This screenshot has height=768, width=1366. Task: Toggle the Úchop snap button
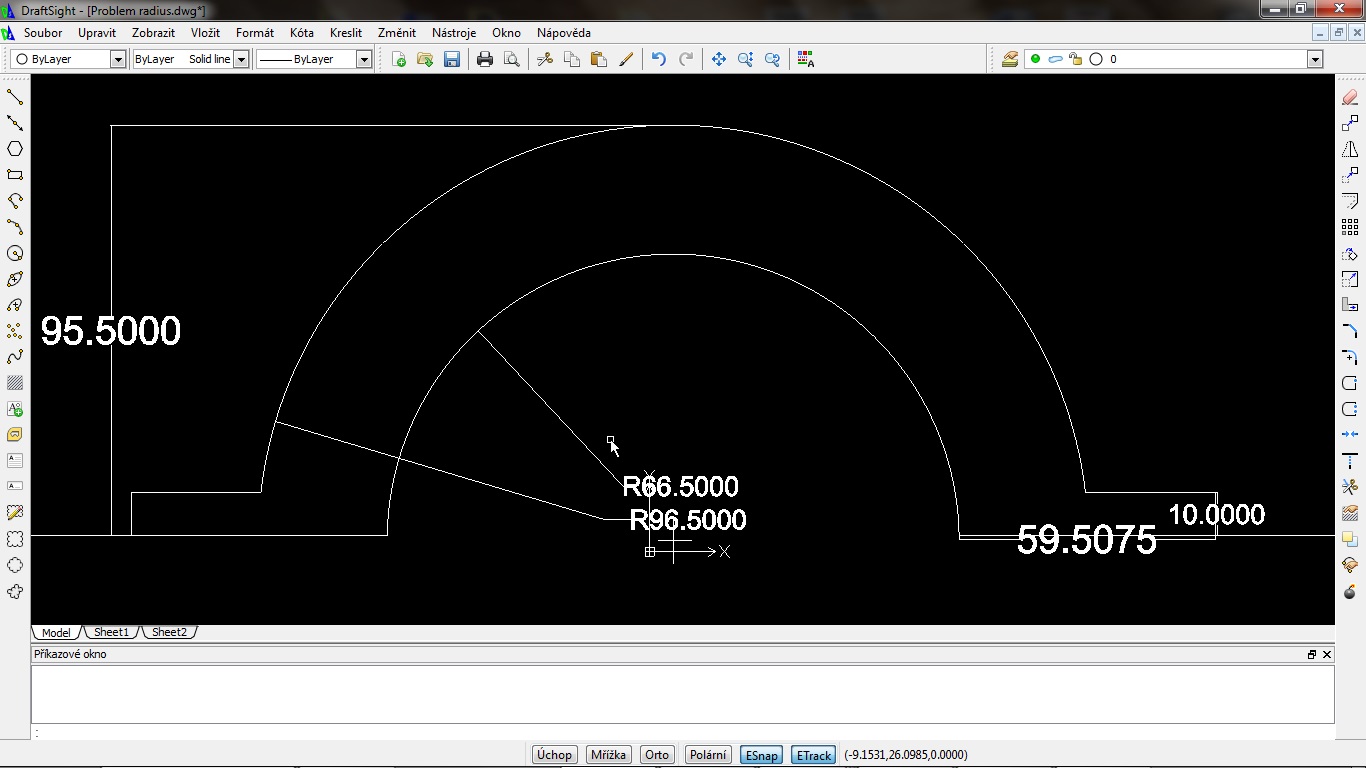pos(554,755)
